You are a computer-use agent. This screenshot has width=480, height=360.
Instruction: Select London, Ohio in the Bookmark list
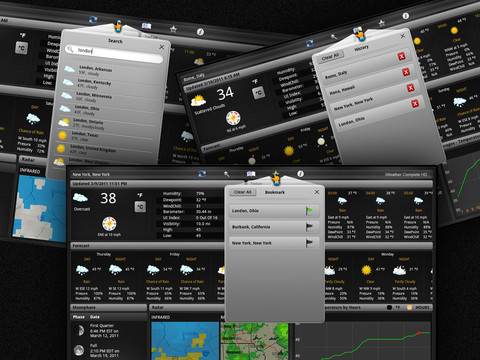pyautogui.click(x=274, y=211)
